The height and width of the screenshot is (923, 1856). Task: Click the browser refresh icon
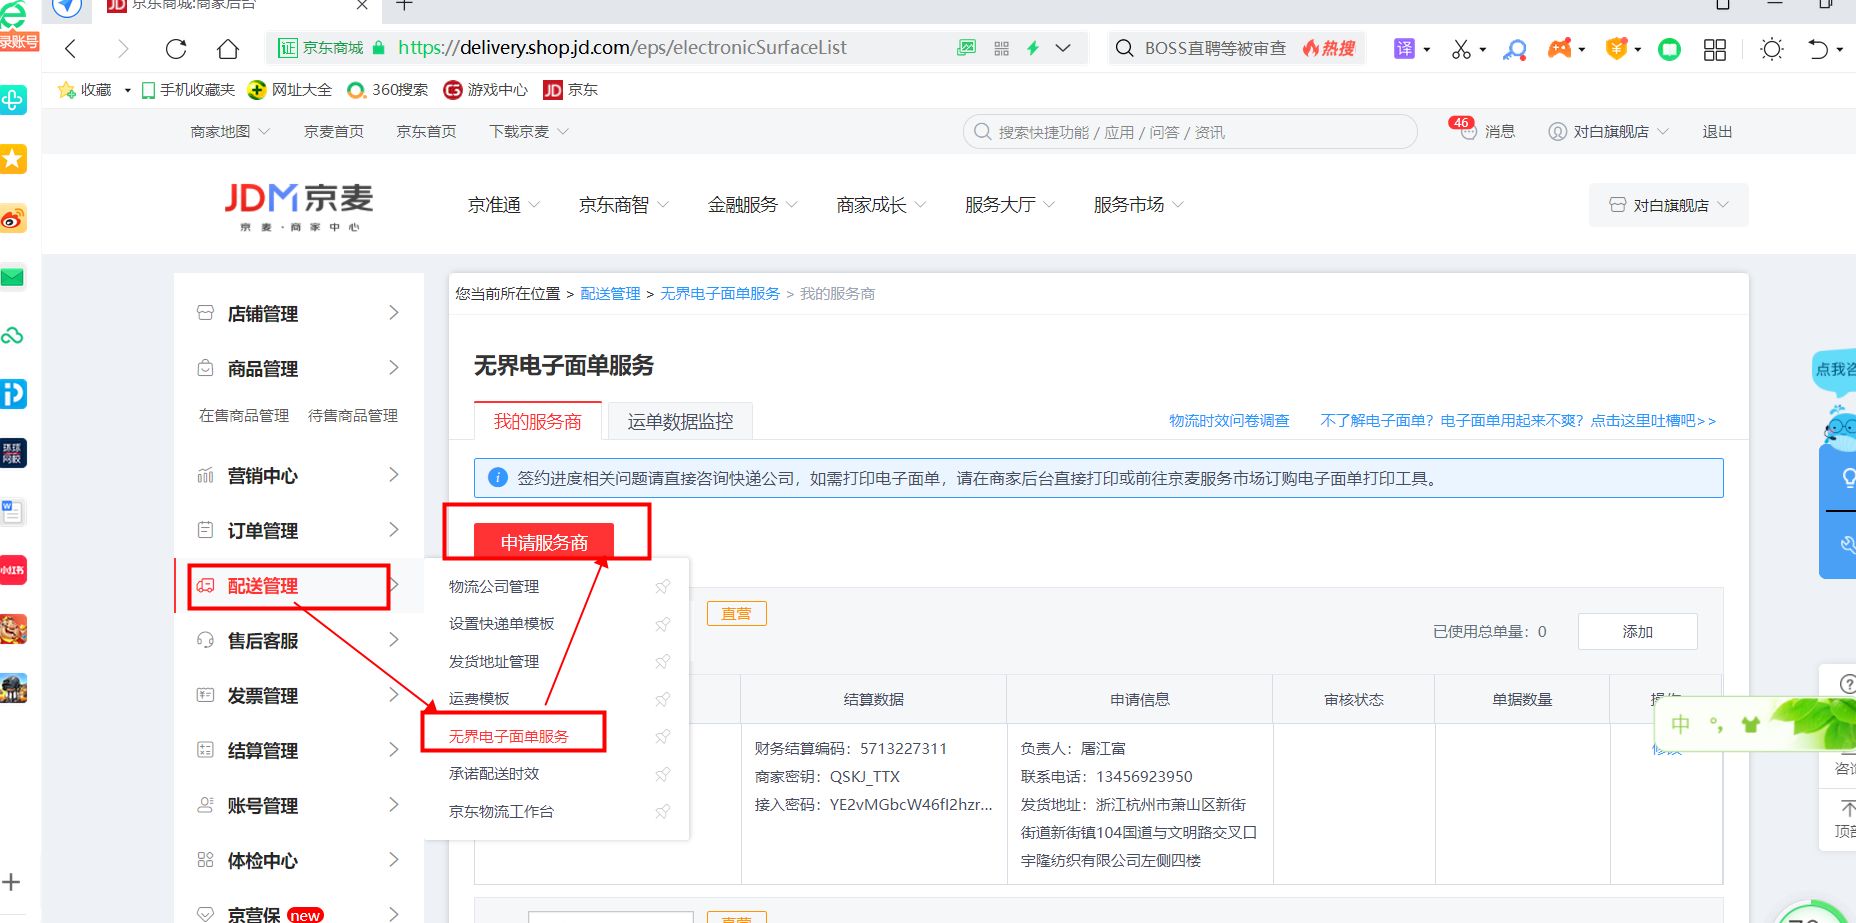point(176,48)
